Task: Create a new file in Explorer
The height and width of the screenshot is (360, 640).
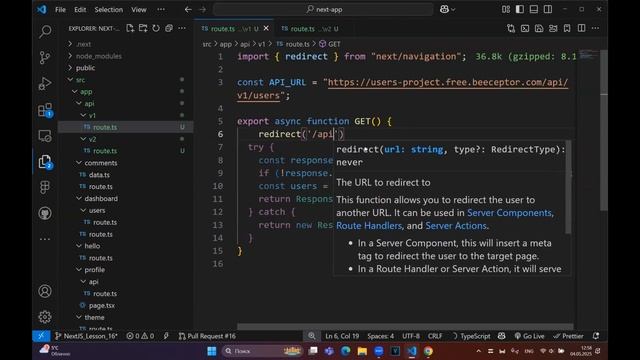Action: tap(130, 28)
